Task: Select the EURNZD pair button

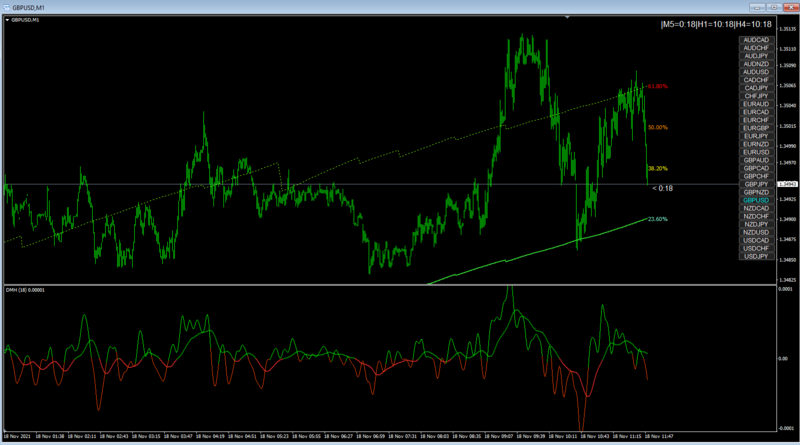Action: click(756, 144)
